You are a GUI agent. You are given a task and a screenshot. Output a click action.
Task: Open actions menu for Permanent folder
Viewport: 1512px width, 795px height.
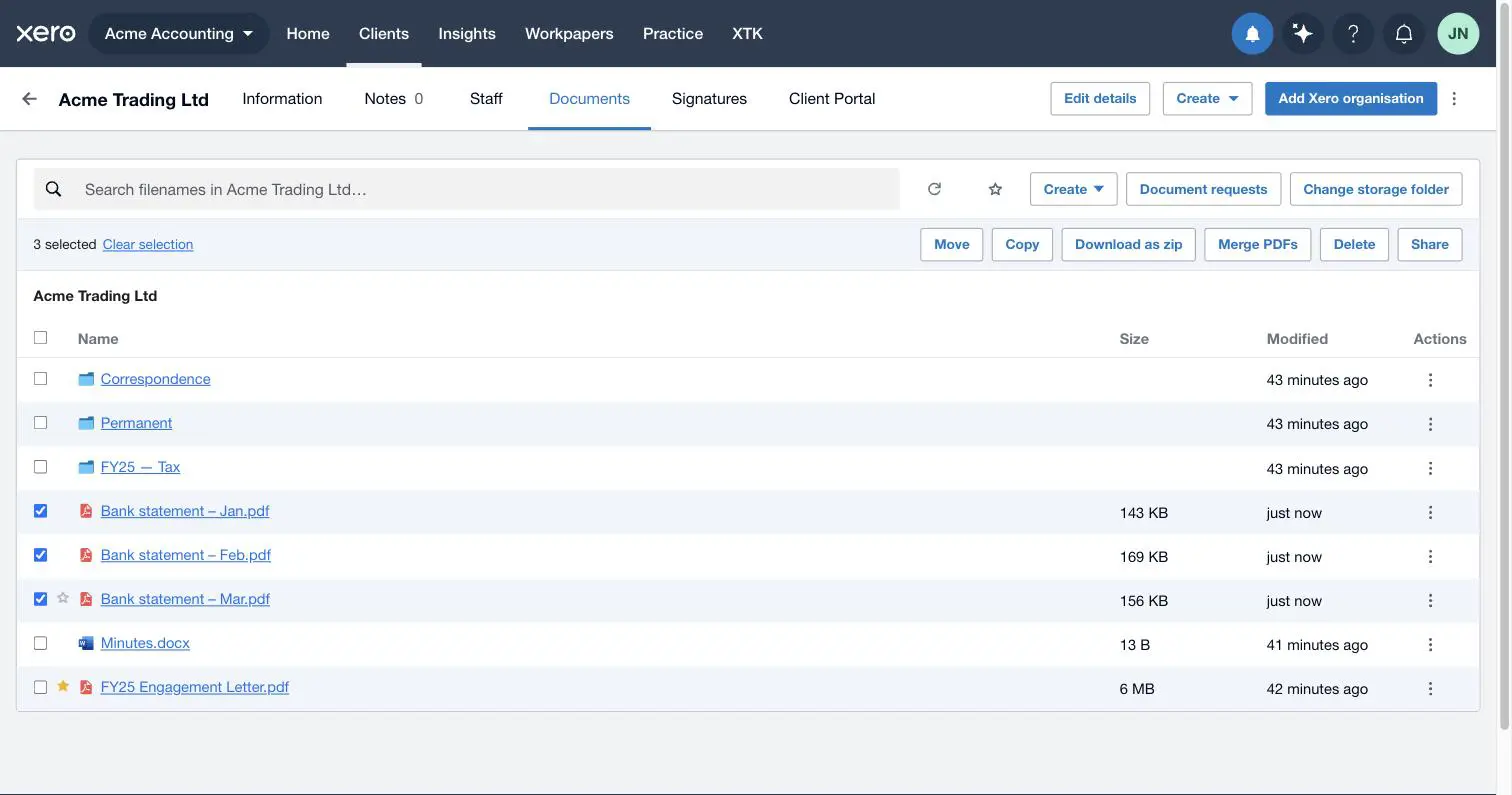[1430, 424]
